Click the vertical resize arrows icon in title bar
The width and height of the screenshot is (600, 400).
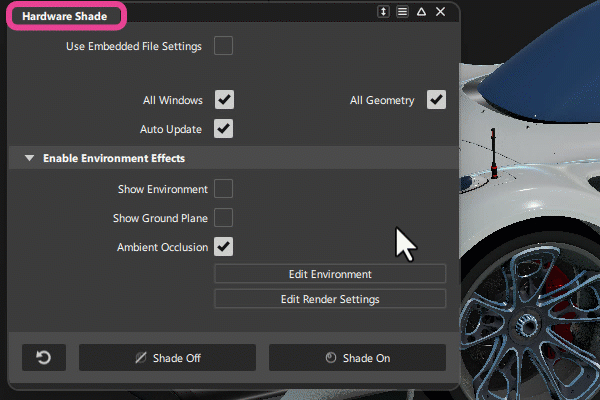tap(383, 12)
